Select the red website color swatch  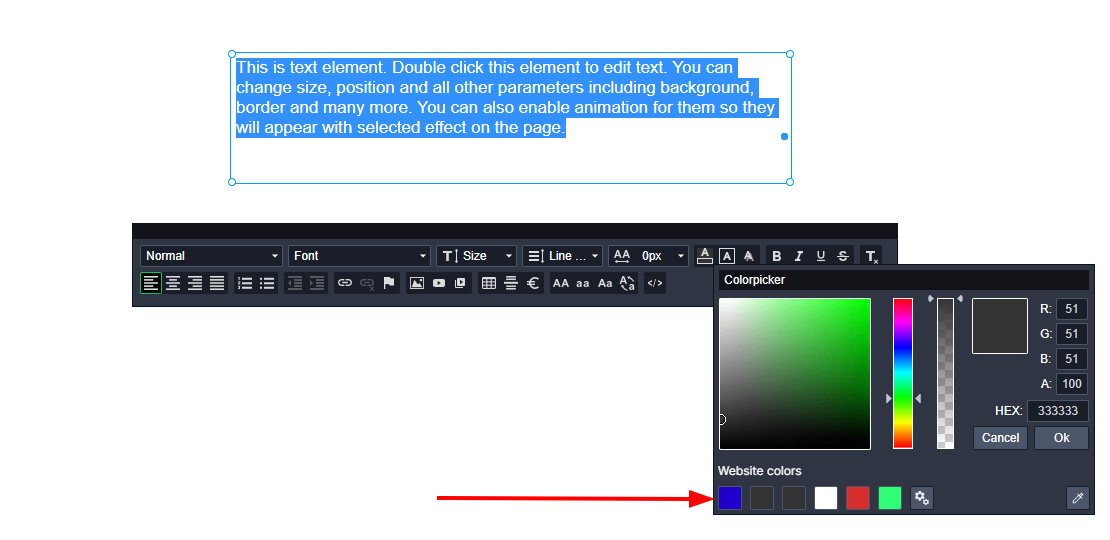(858, 498)
